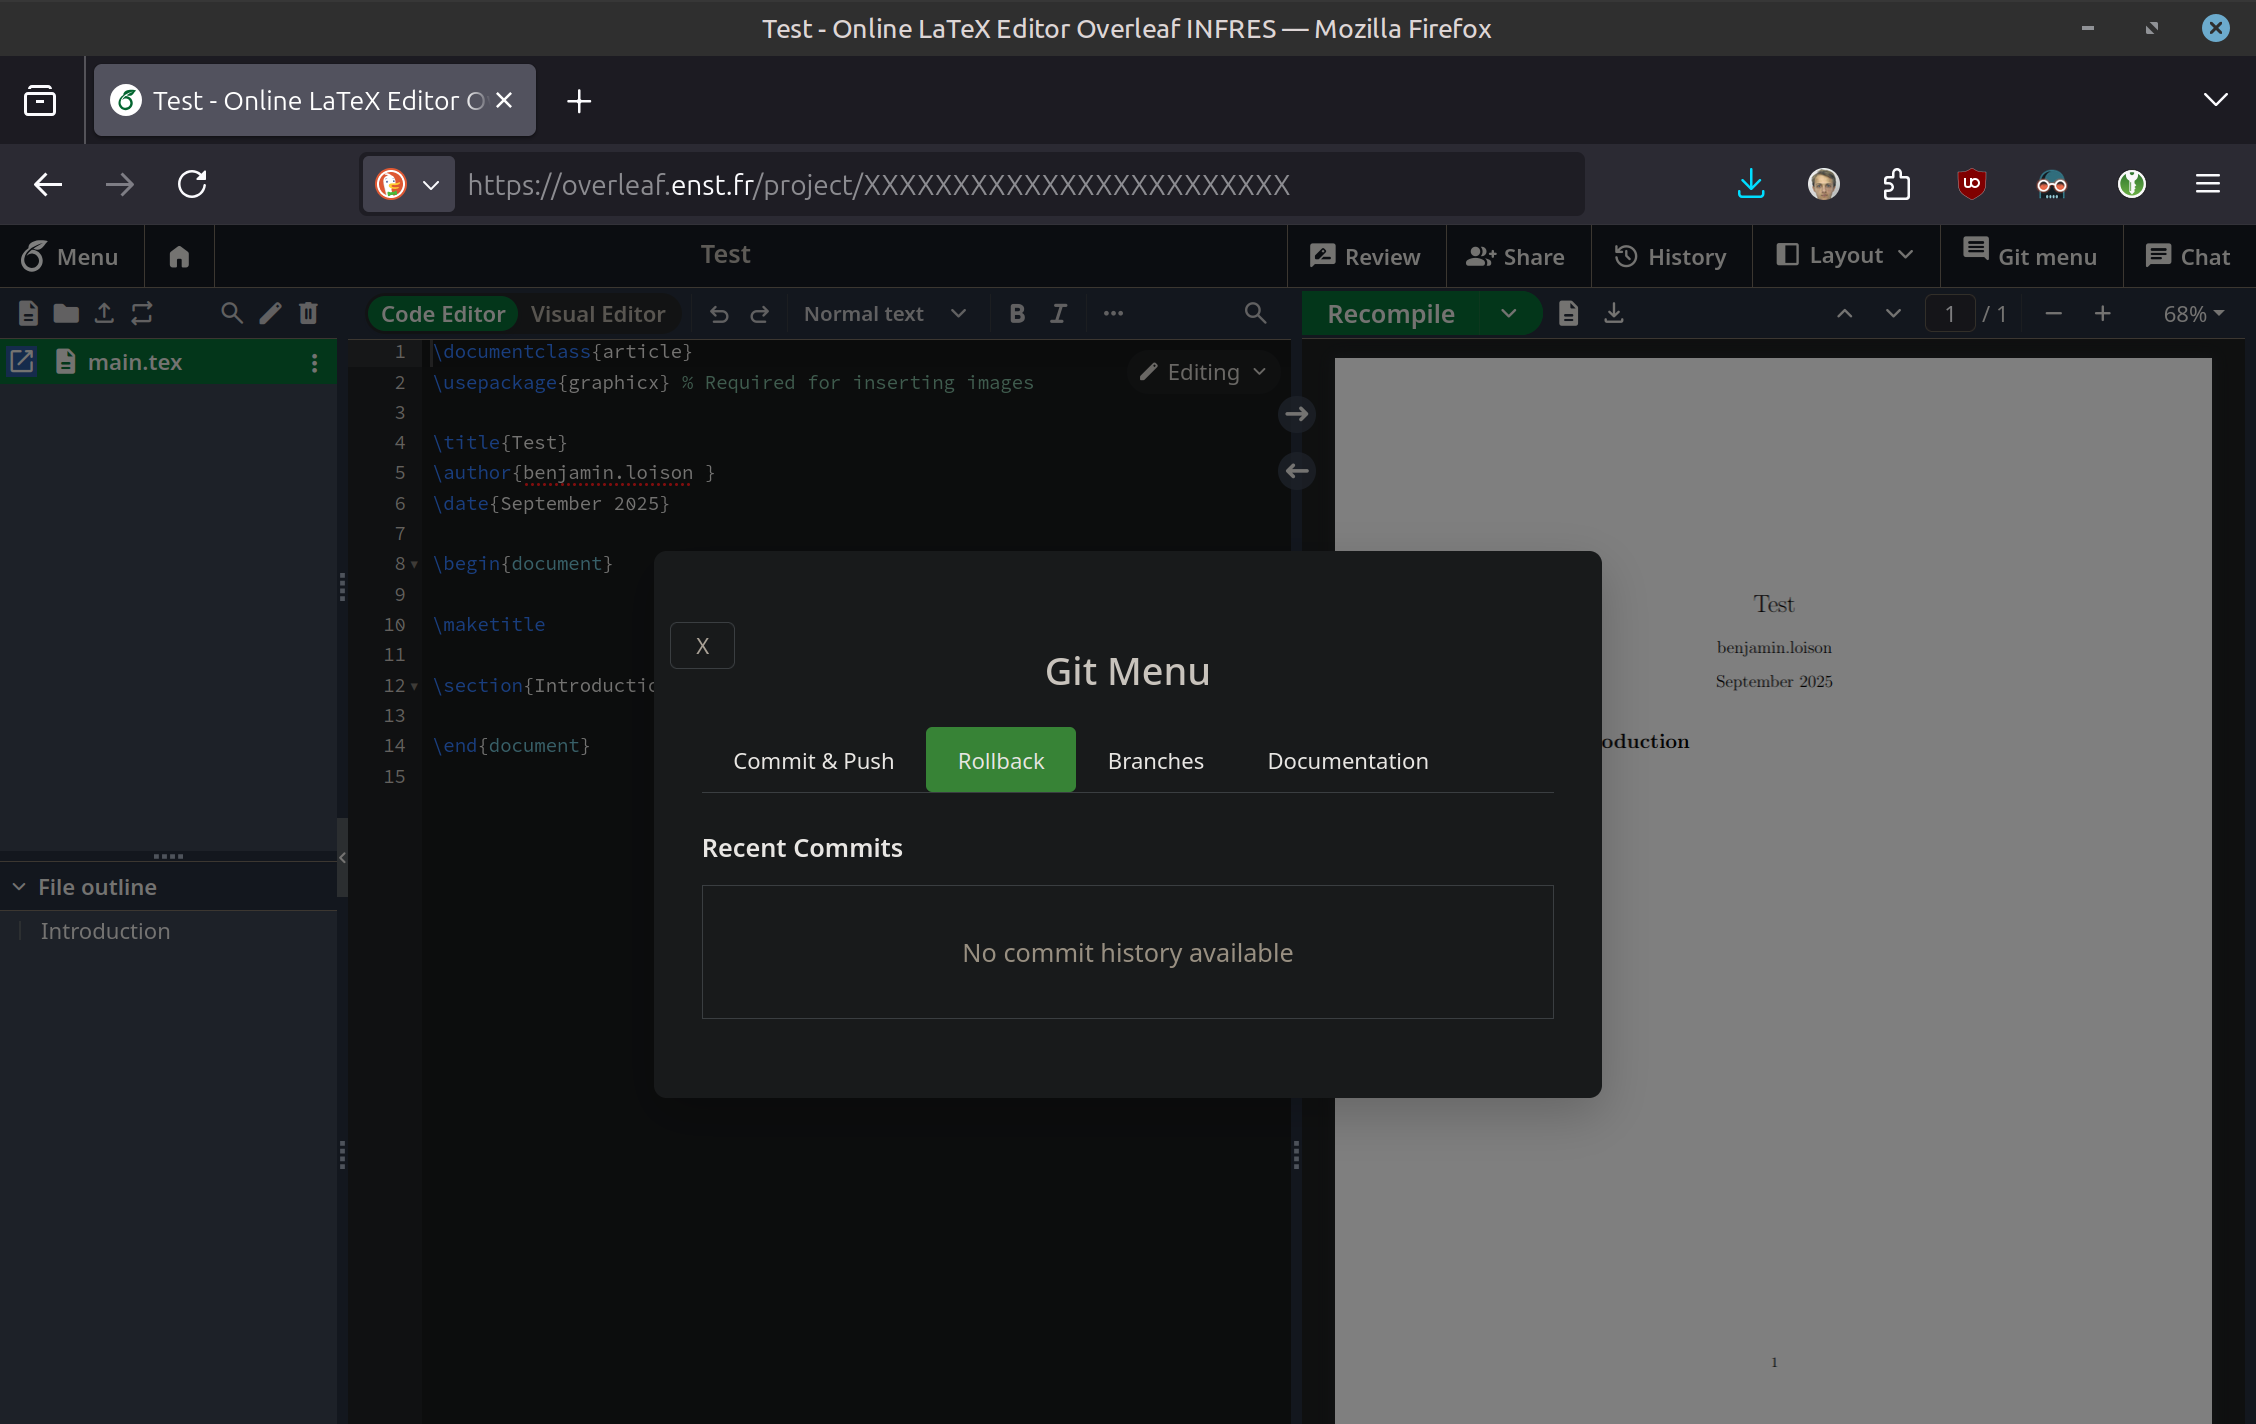The image size is (2256, 1424).
Task: Click the new file icon in file tree
Action: [x=28, y=314]
